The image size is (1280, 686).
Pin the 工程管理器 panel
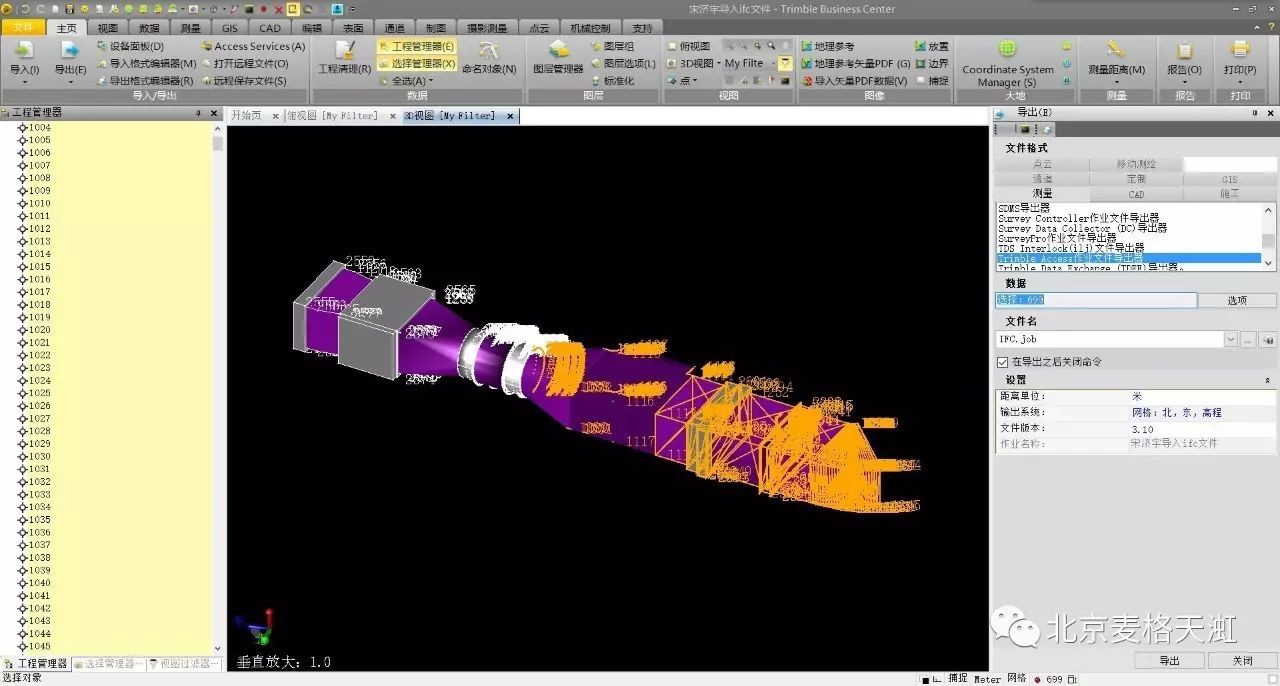(x=198, y=113)
